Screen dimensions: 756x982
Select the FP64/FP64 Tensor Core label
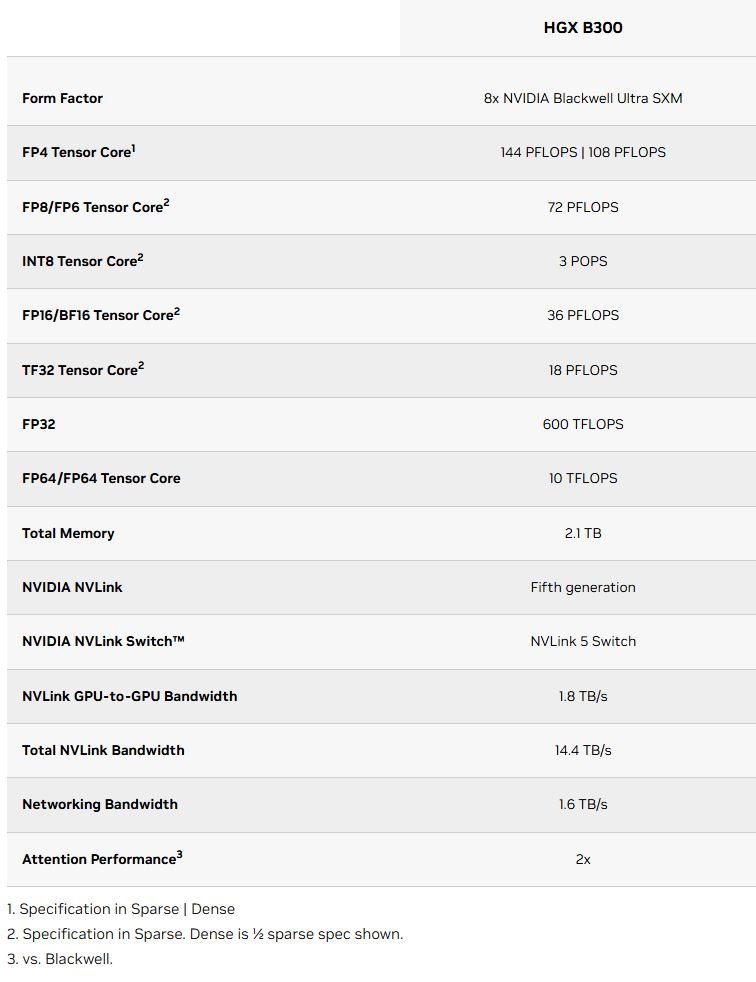point(101,478)
